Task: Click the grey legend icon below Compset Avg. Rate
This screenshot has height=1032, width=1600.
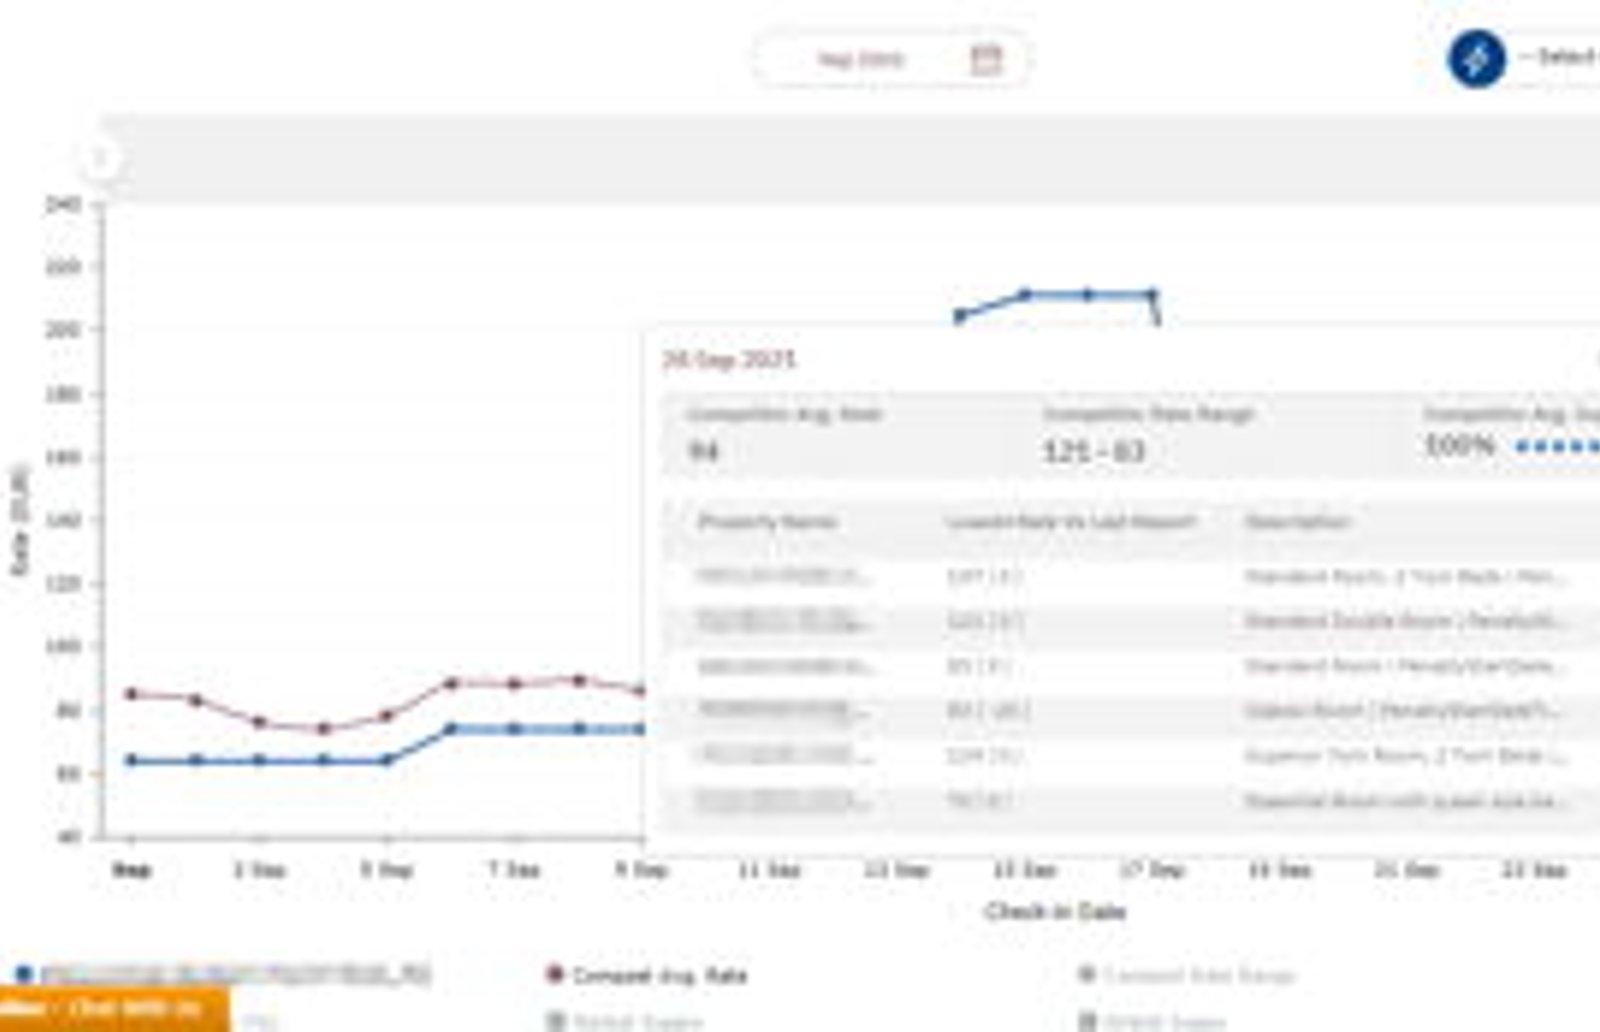Action: 556,1021
